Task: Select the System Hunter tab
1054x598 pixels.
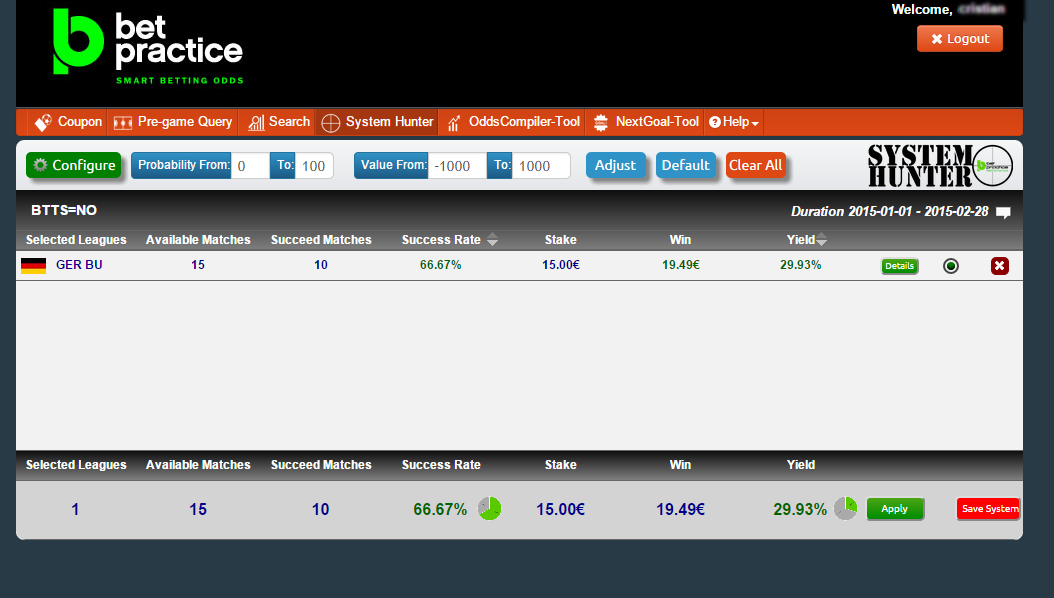Action: 377,122
